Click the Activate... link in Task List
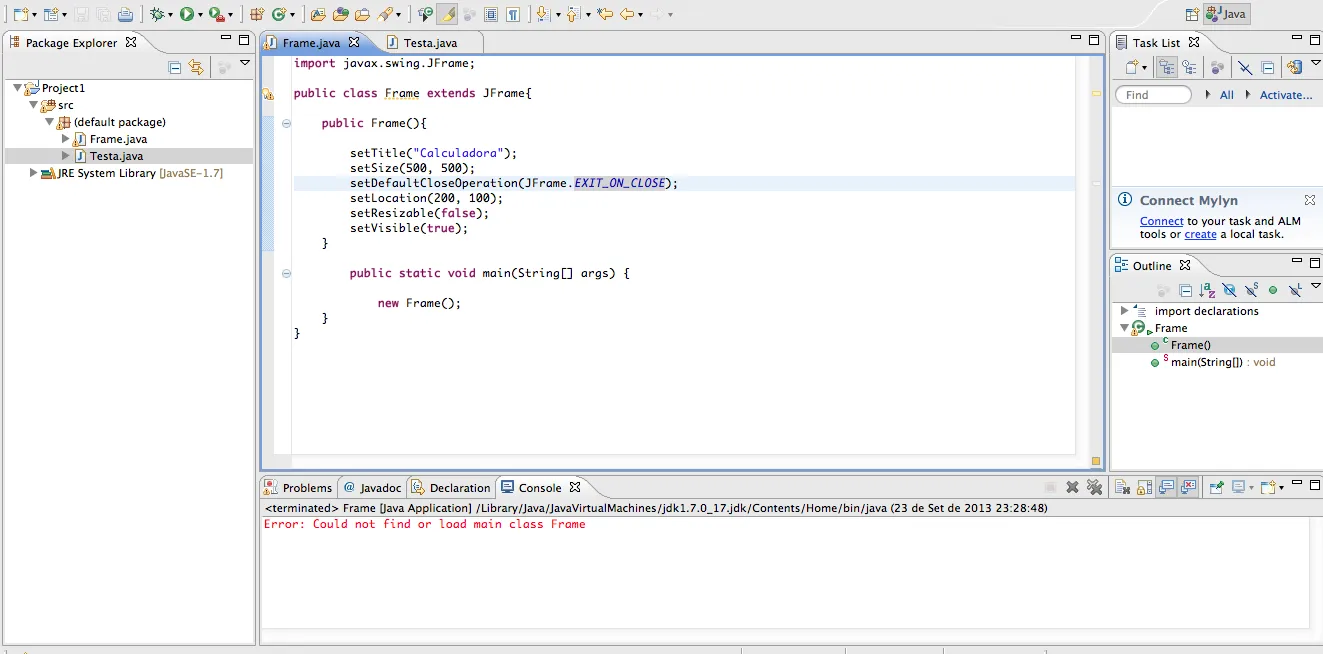This screenshot has width=1323, height=654. (x=1285, y=95)
